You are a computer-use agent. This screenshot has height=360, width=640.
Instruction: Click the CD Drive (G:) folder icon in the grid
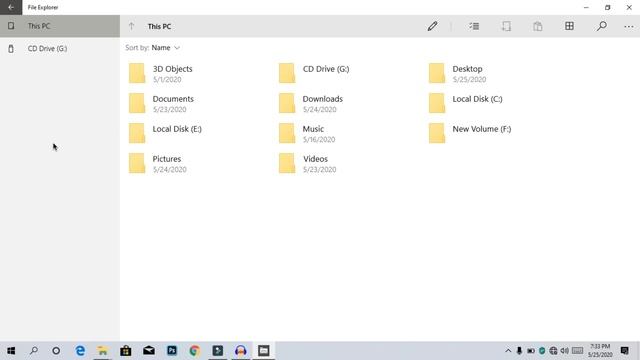[287, 73]
